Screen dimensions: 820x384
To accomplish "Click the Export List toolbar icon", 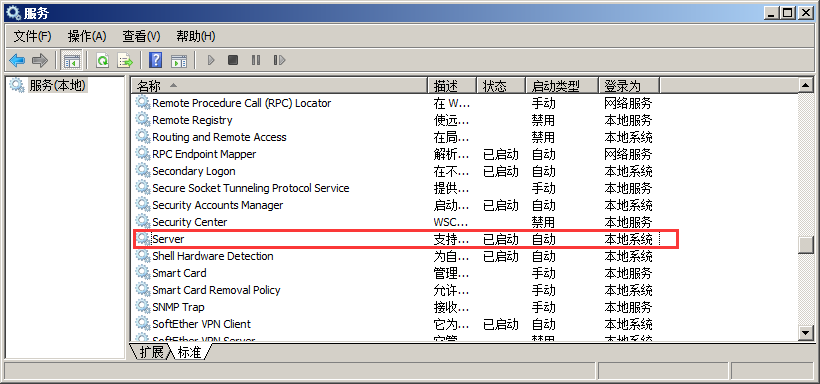I will pos(126,60).
